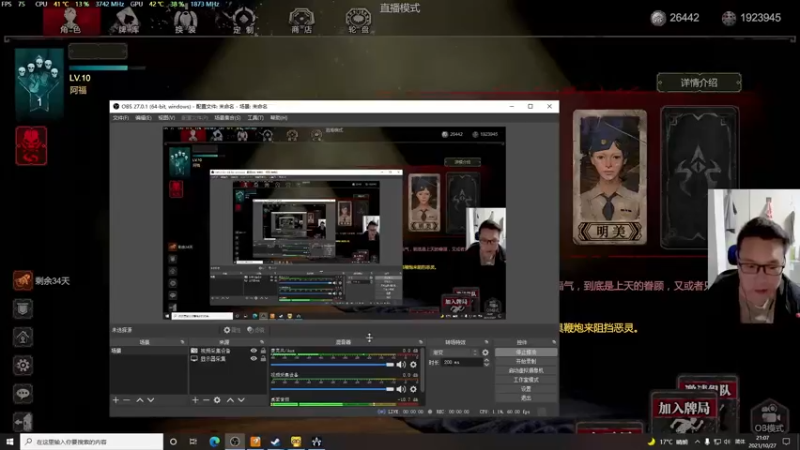Toggle visibility of the display capture source

pyautogui.click(x=254, y=359)
